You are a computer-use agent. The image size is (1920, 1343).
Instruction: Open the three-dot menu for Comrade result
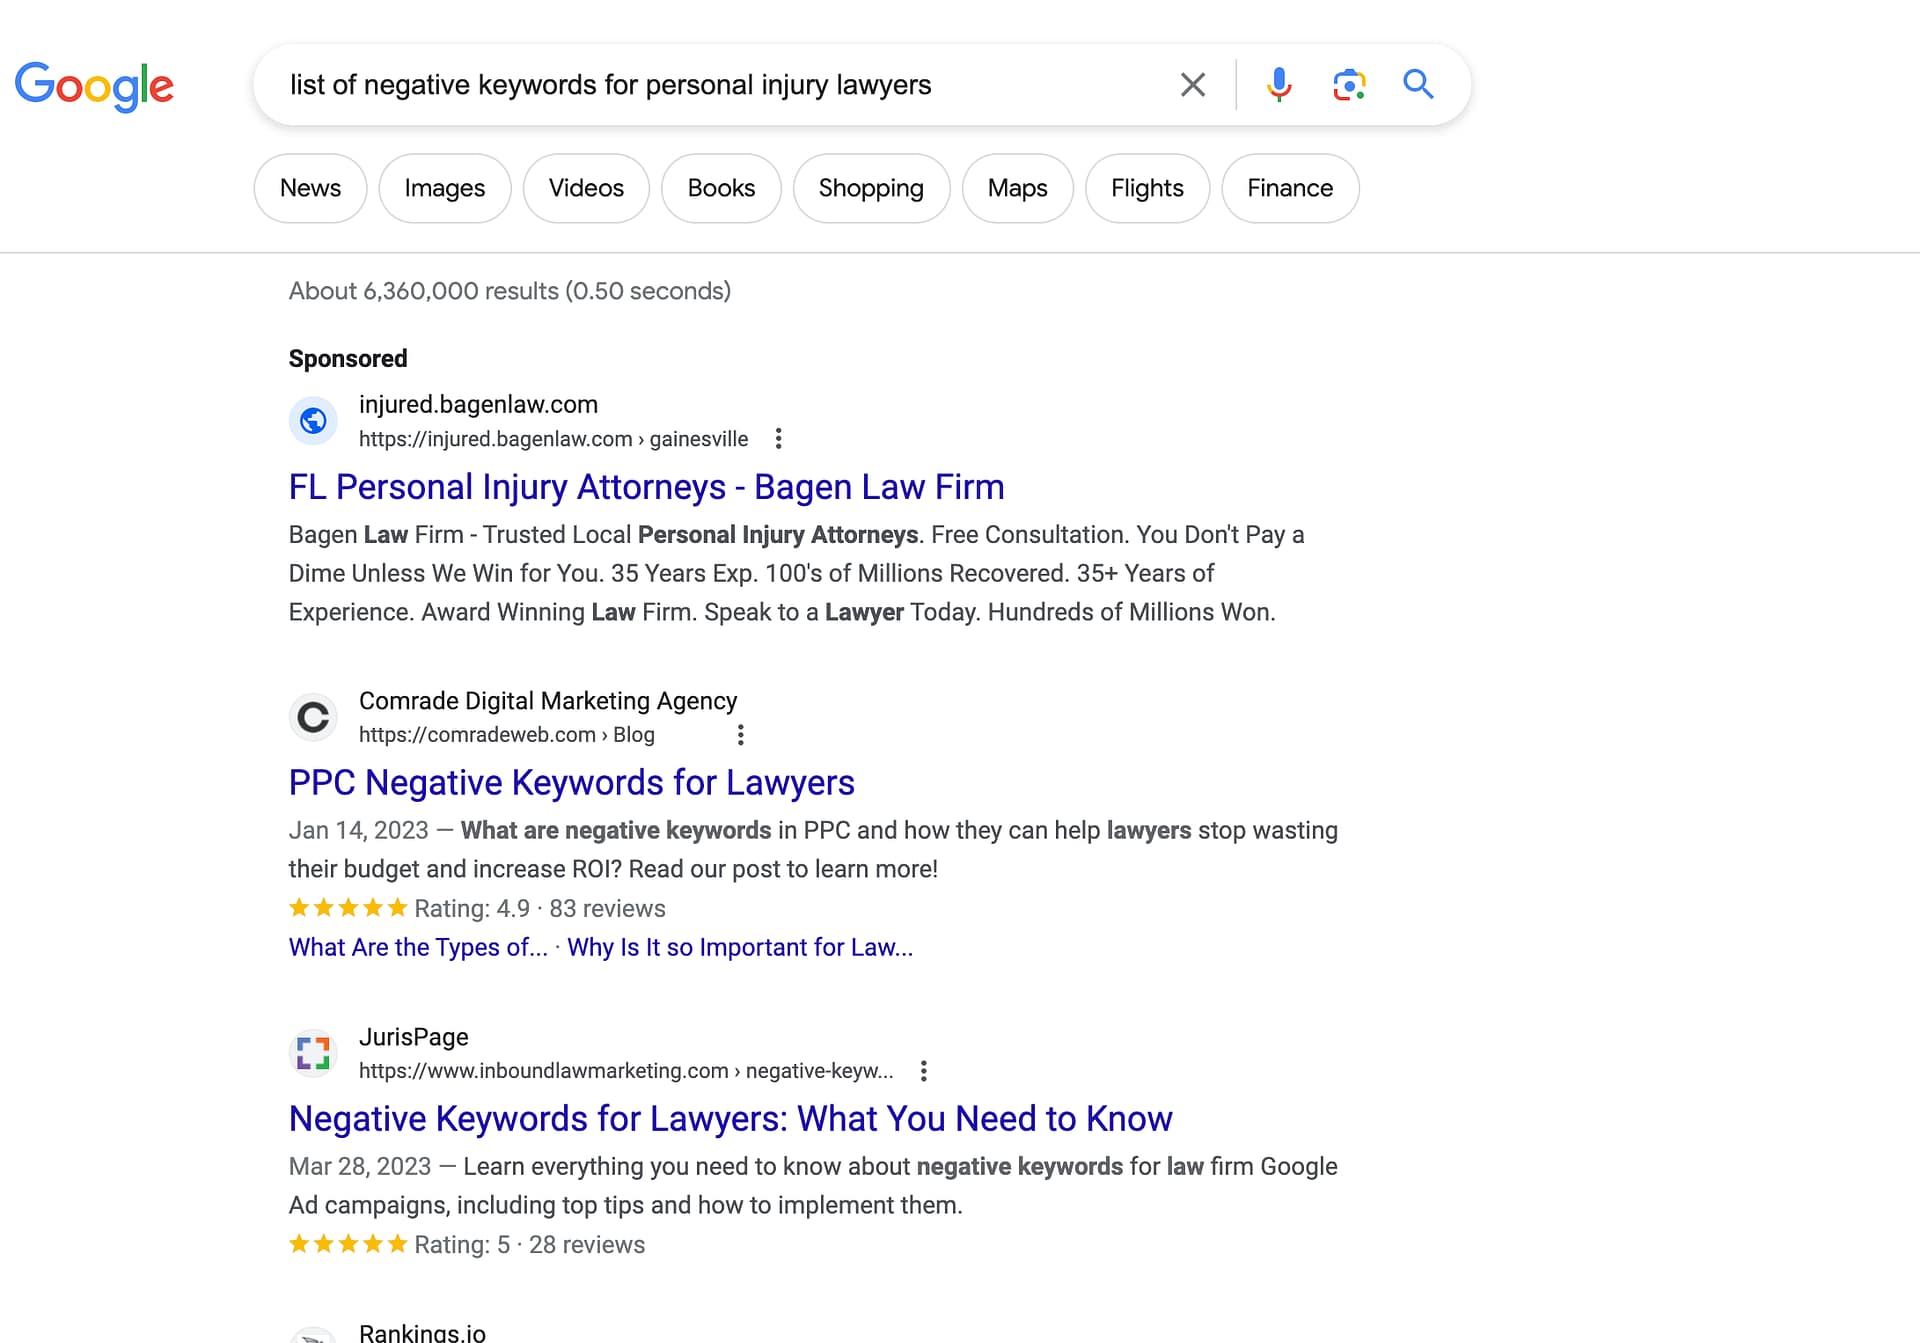tap(740, 734)
